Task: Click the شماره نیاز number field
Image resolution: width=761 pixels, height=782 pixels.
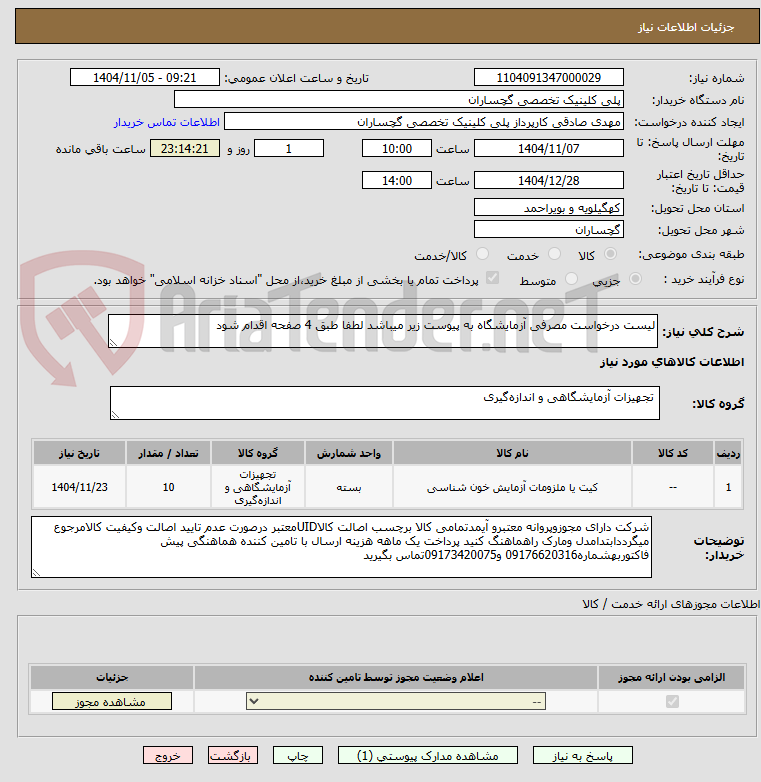Action: coord(549,78)
